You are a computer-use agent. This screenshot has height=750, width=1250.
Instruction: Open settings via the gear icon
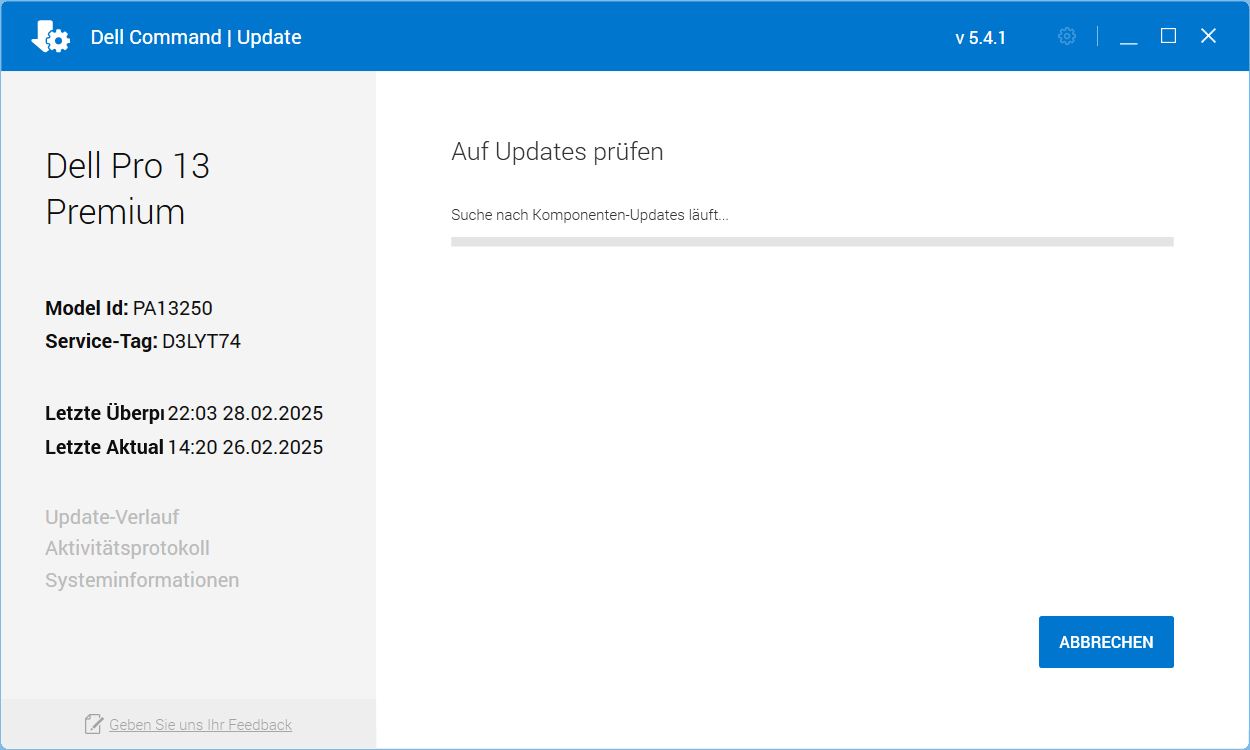click(x=1067, y=36)
